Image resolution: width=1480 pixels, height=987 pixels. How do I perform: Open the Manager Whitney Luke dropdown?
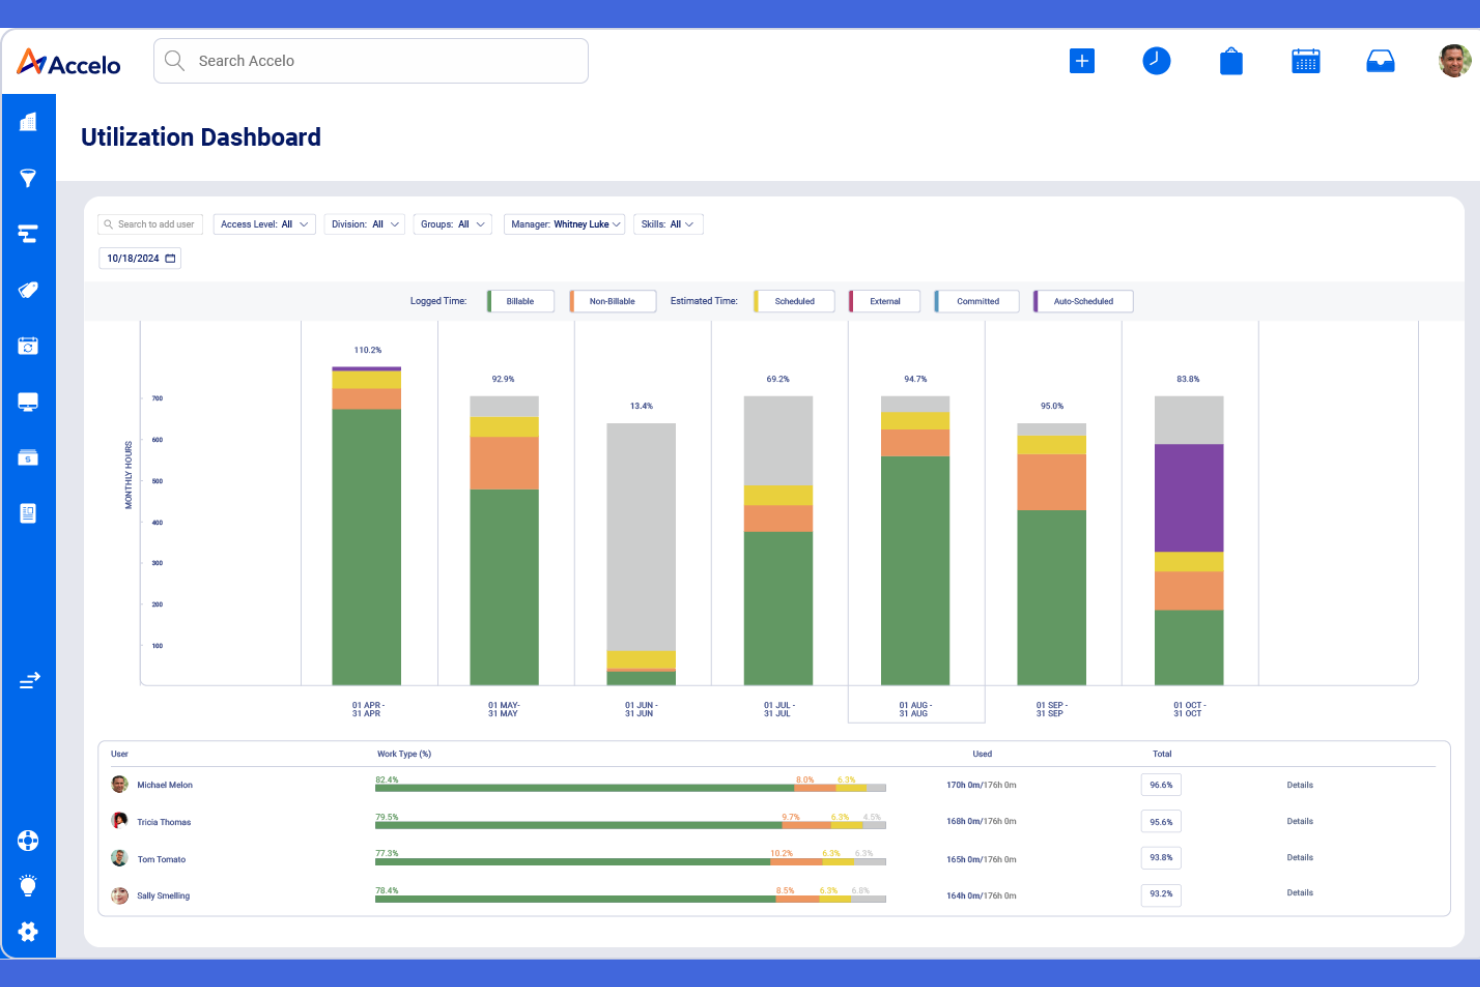point(565,224)
